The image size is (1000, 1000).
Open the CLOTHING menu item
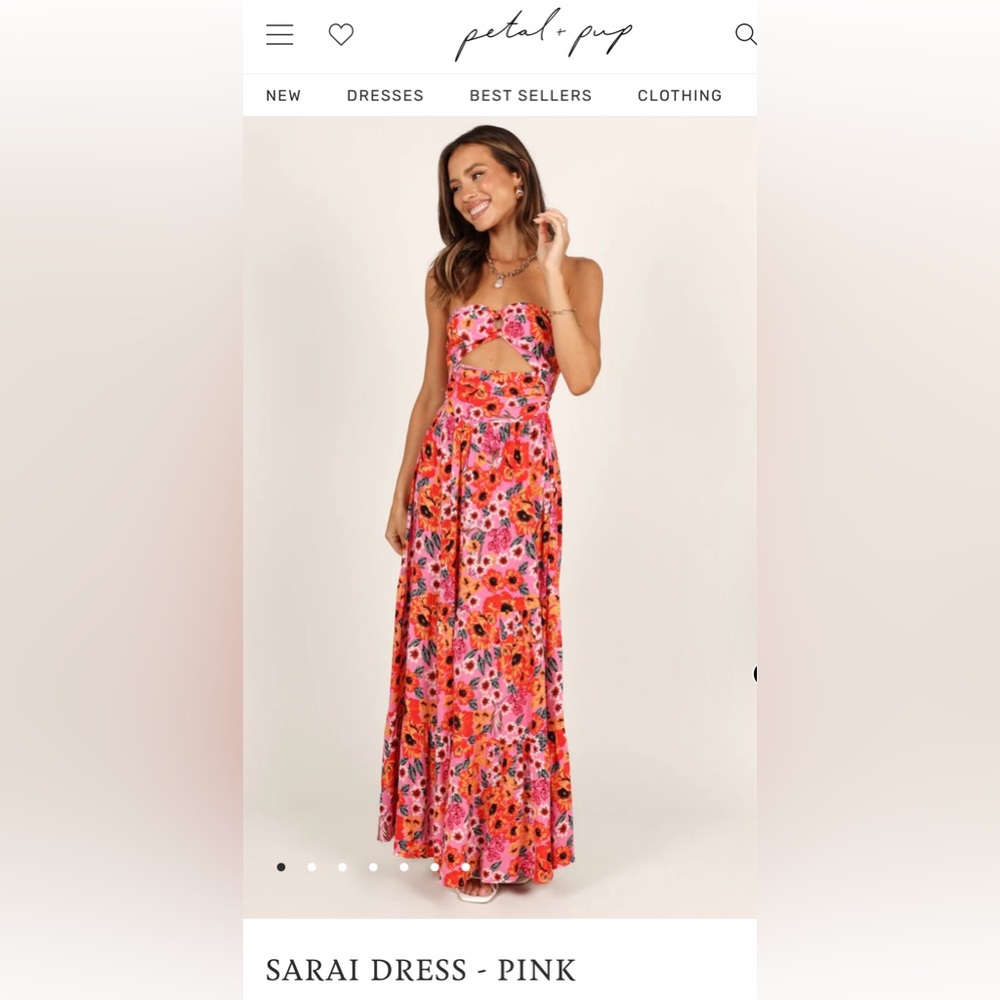(679, 95)
